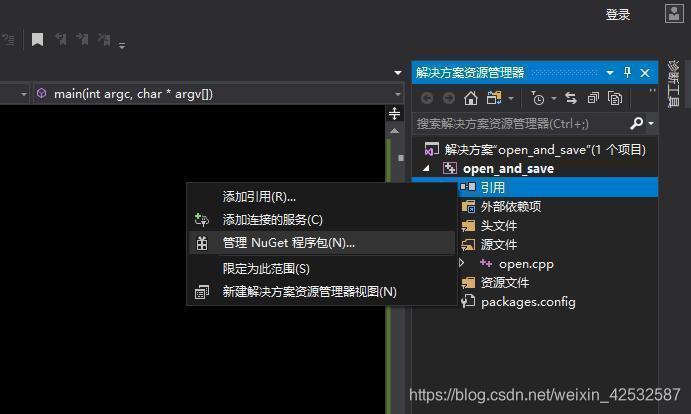Screen dimensions: 691x414
Task: Collapse the open_and_save project node
Action: [x=426, y=168]
